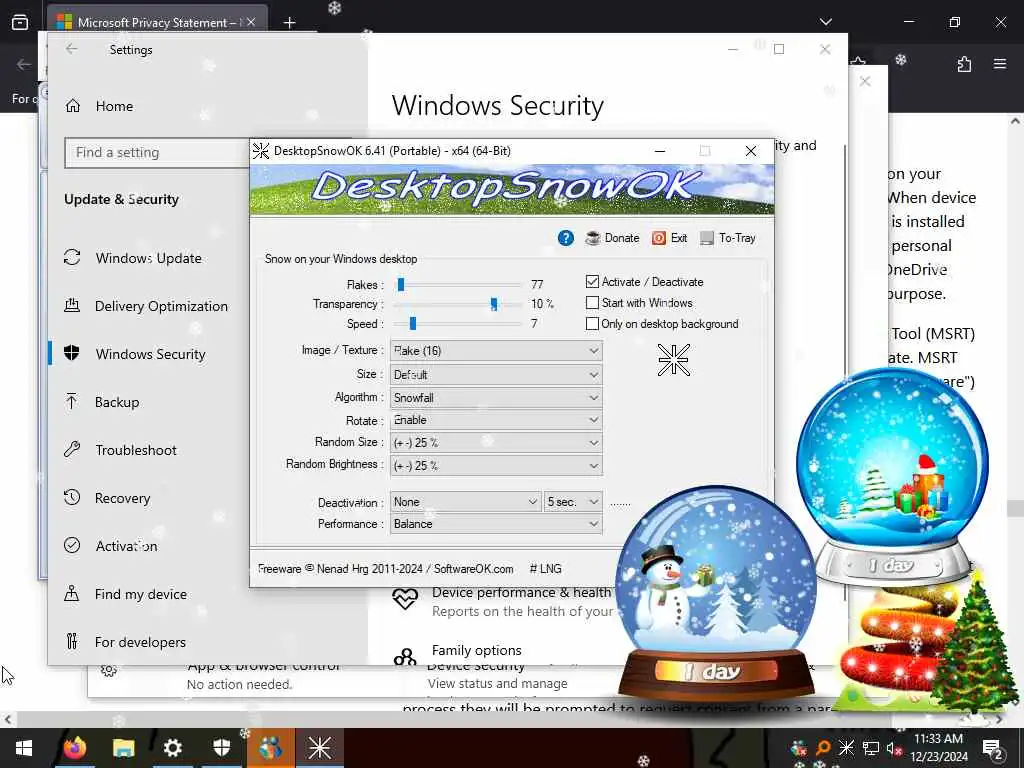Click the Device performance heart icon
This screenshot has height=768, width=1024.
(405, 598)
